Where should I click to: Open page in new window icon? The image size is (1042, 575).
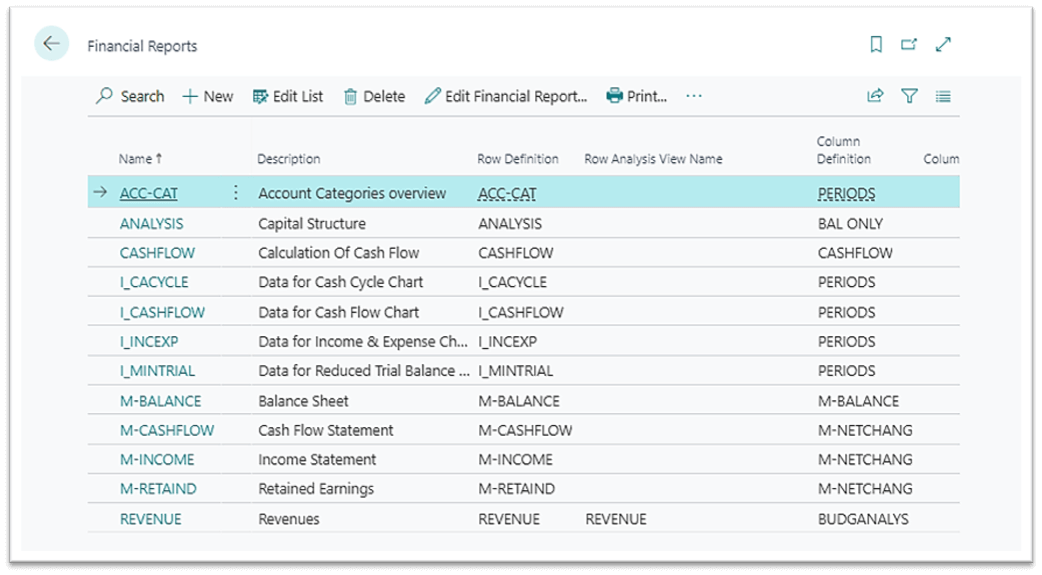[x=909, y=44]
